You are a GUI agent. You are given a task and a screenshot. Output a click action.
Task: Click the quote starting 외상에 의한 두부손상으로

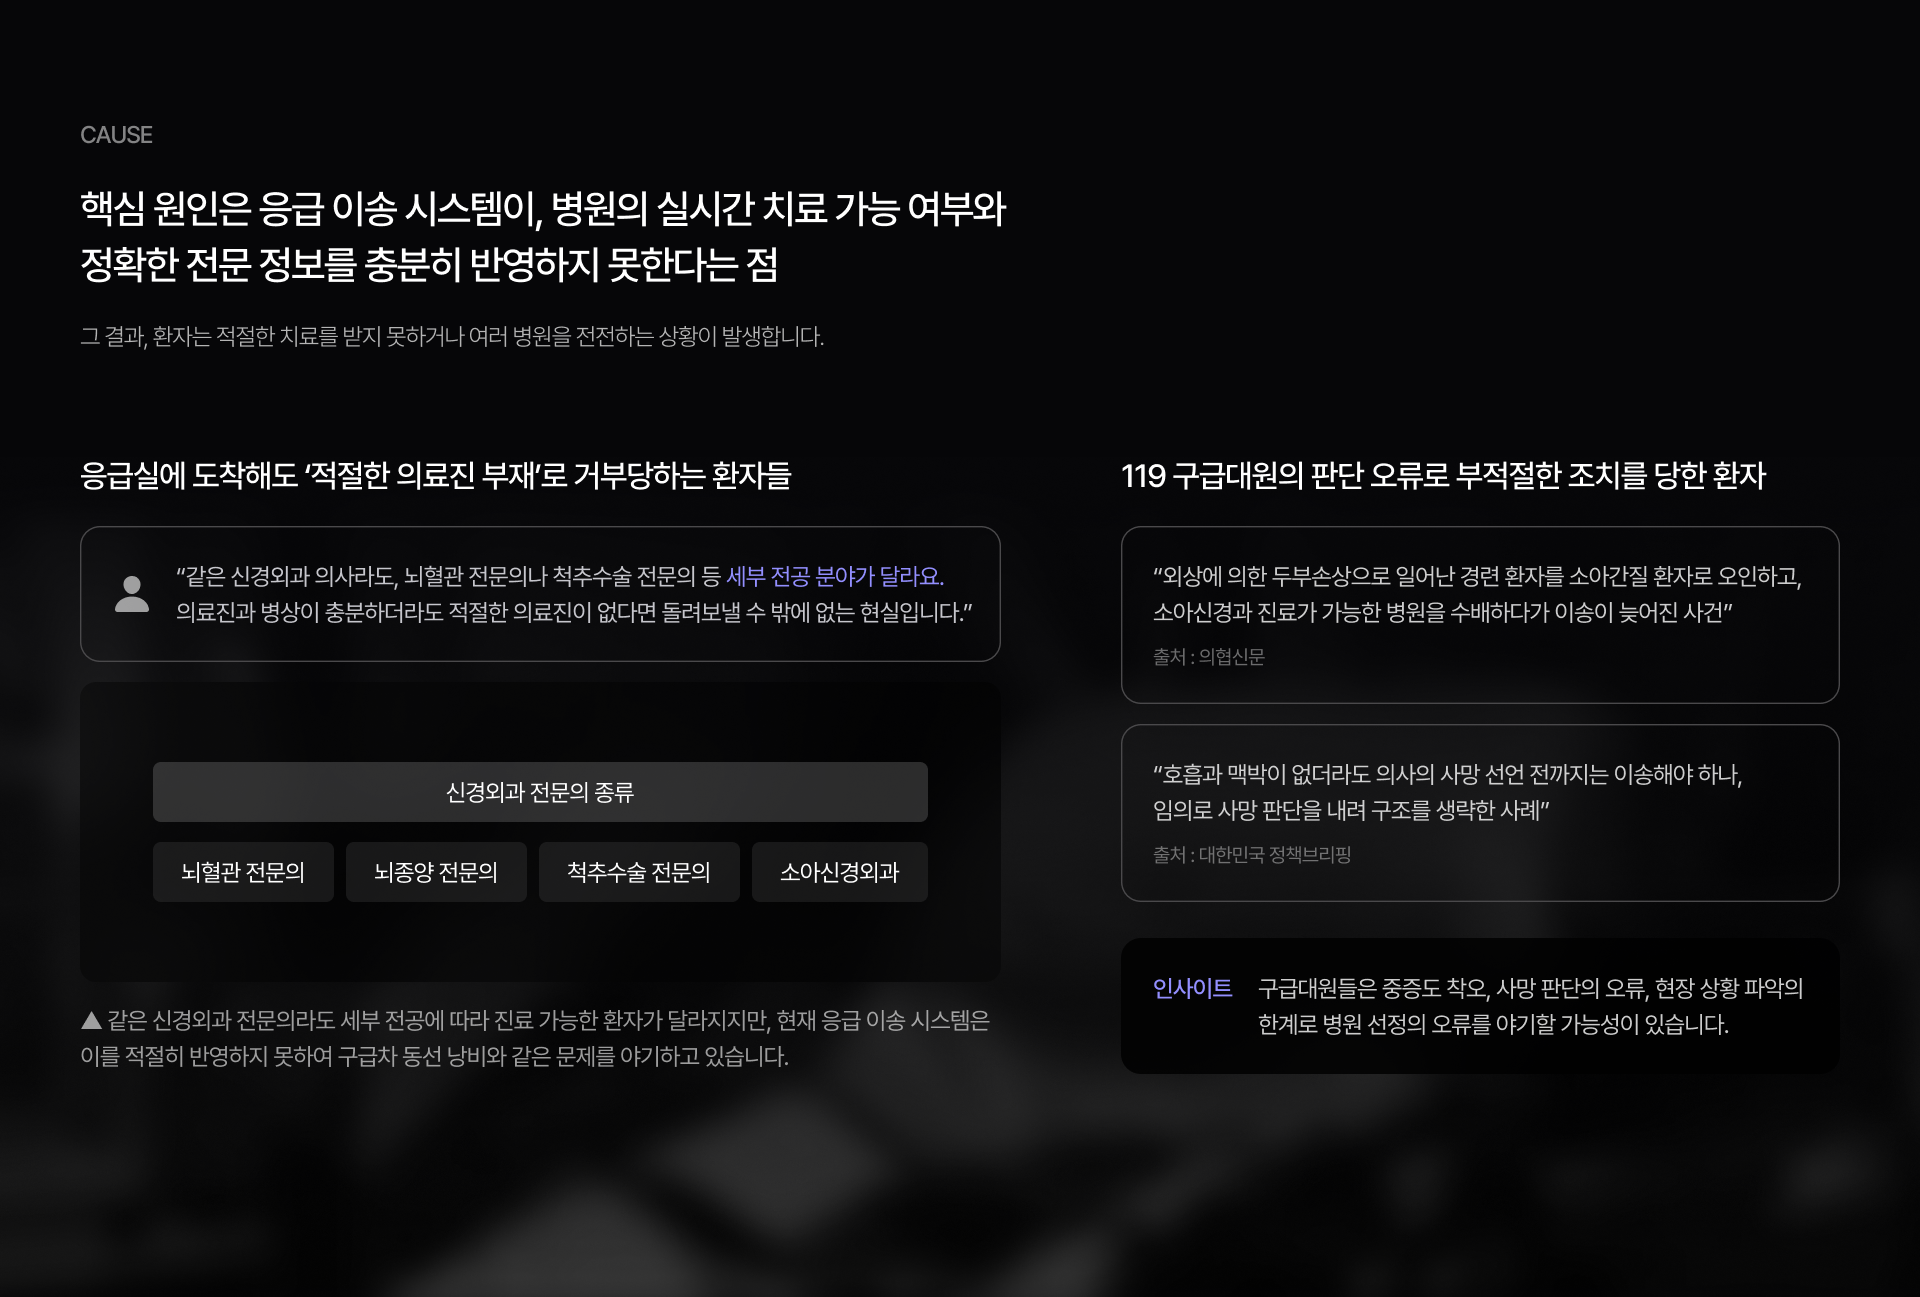[x=1477, y=594]
